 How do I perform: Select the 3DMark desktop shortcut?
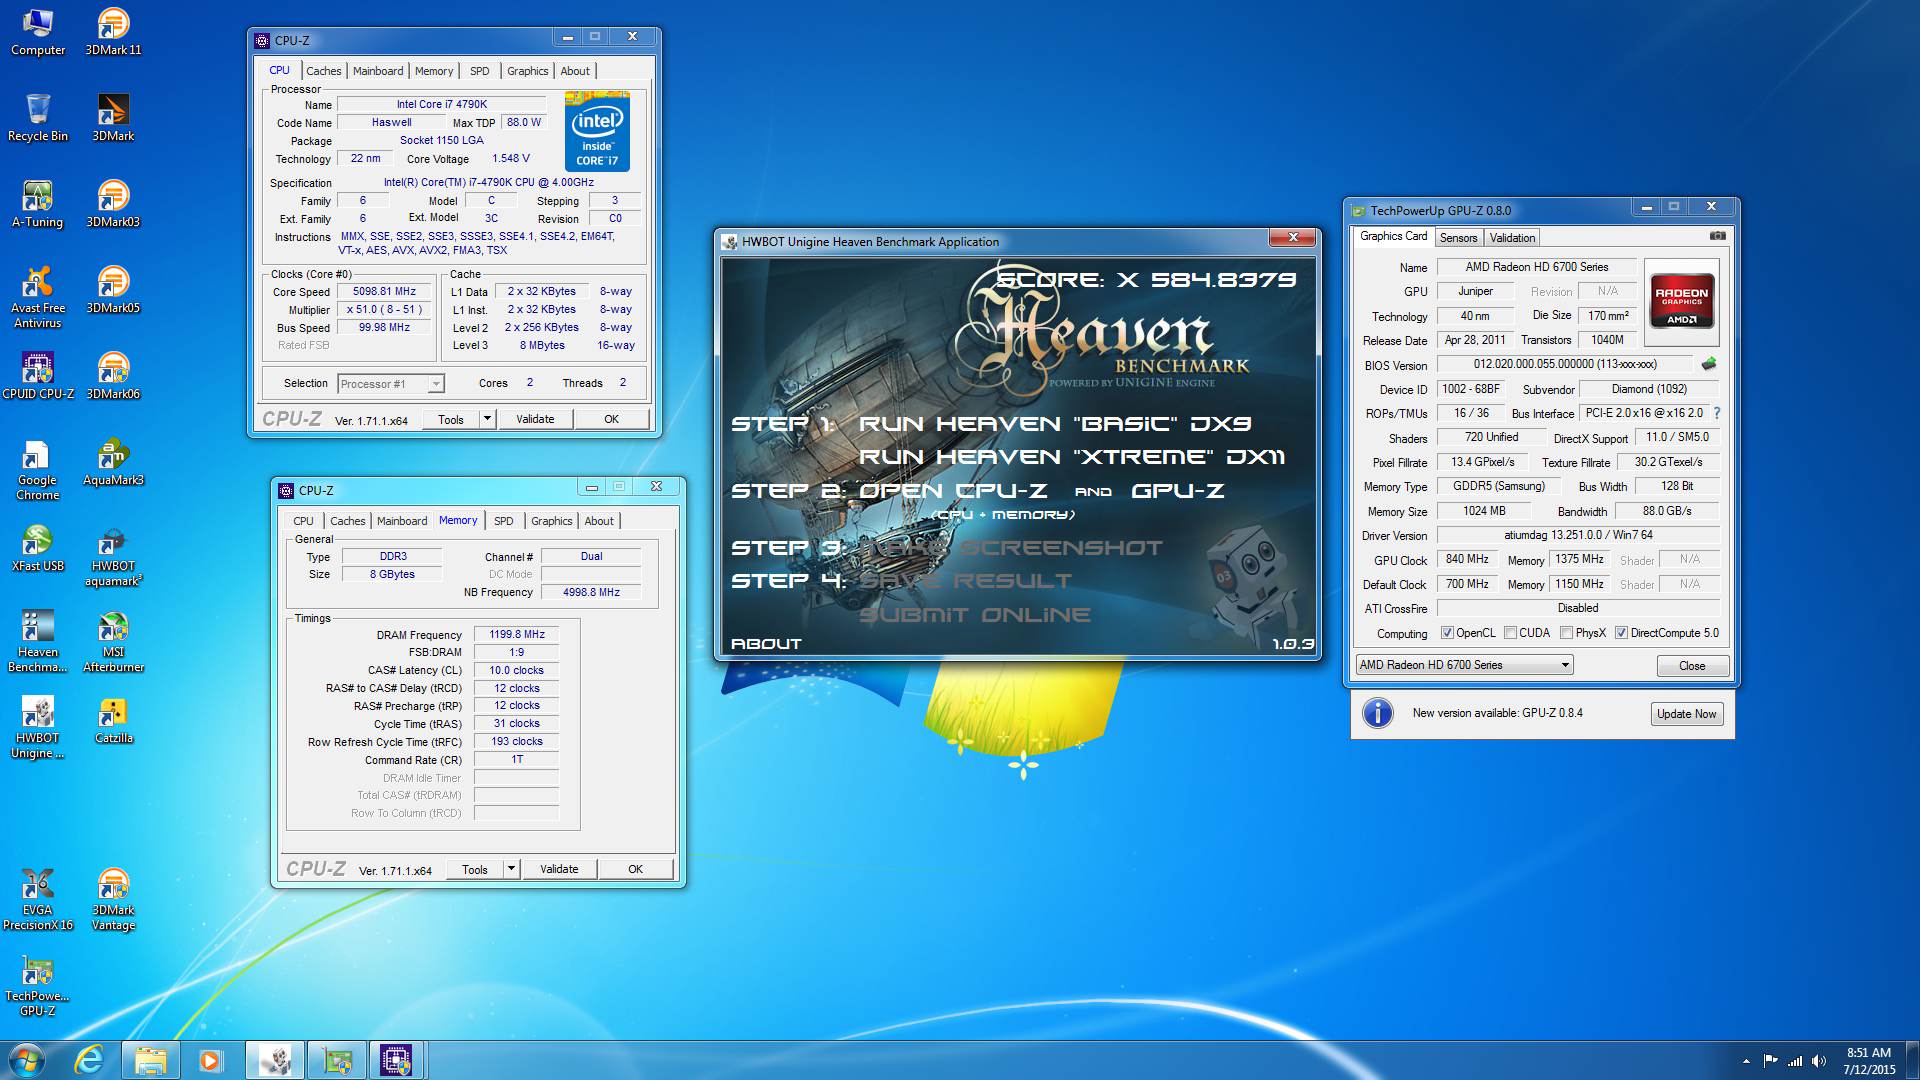click(x=113, y=118)
